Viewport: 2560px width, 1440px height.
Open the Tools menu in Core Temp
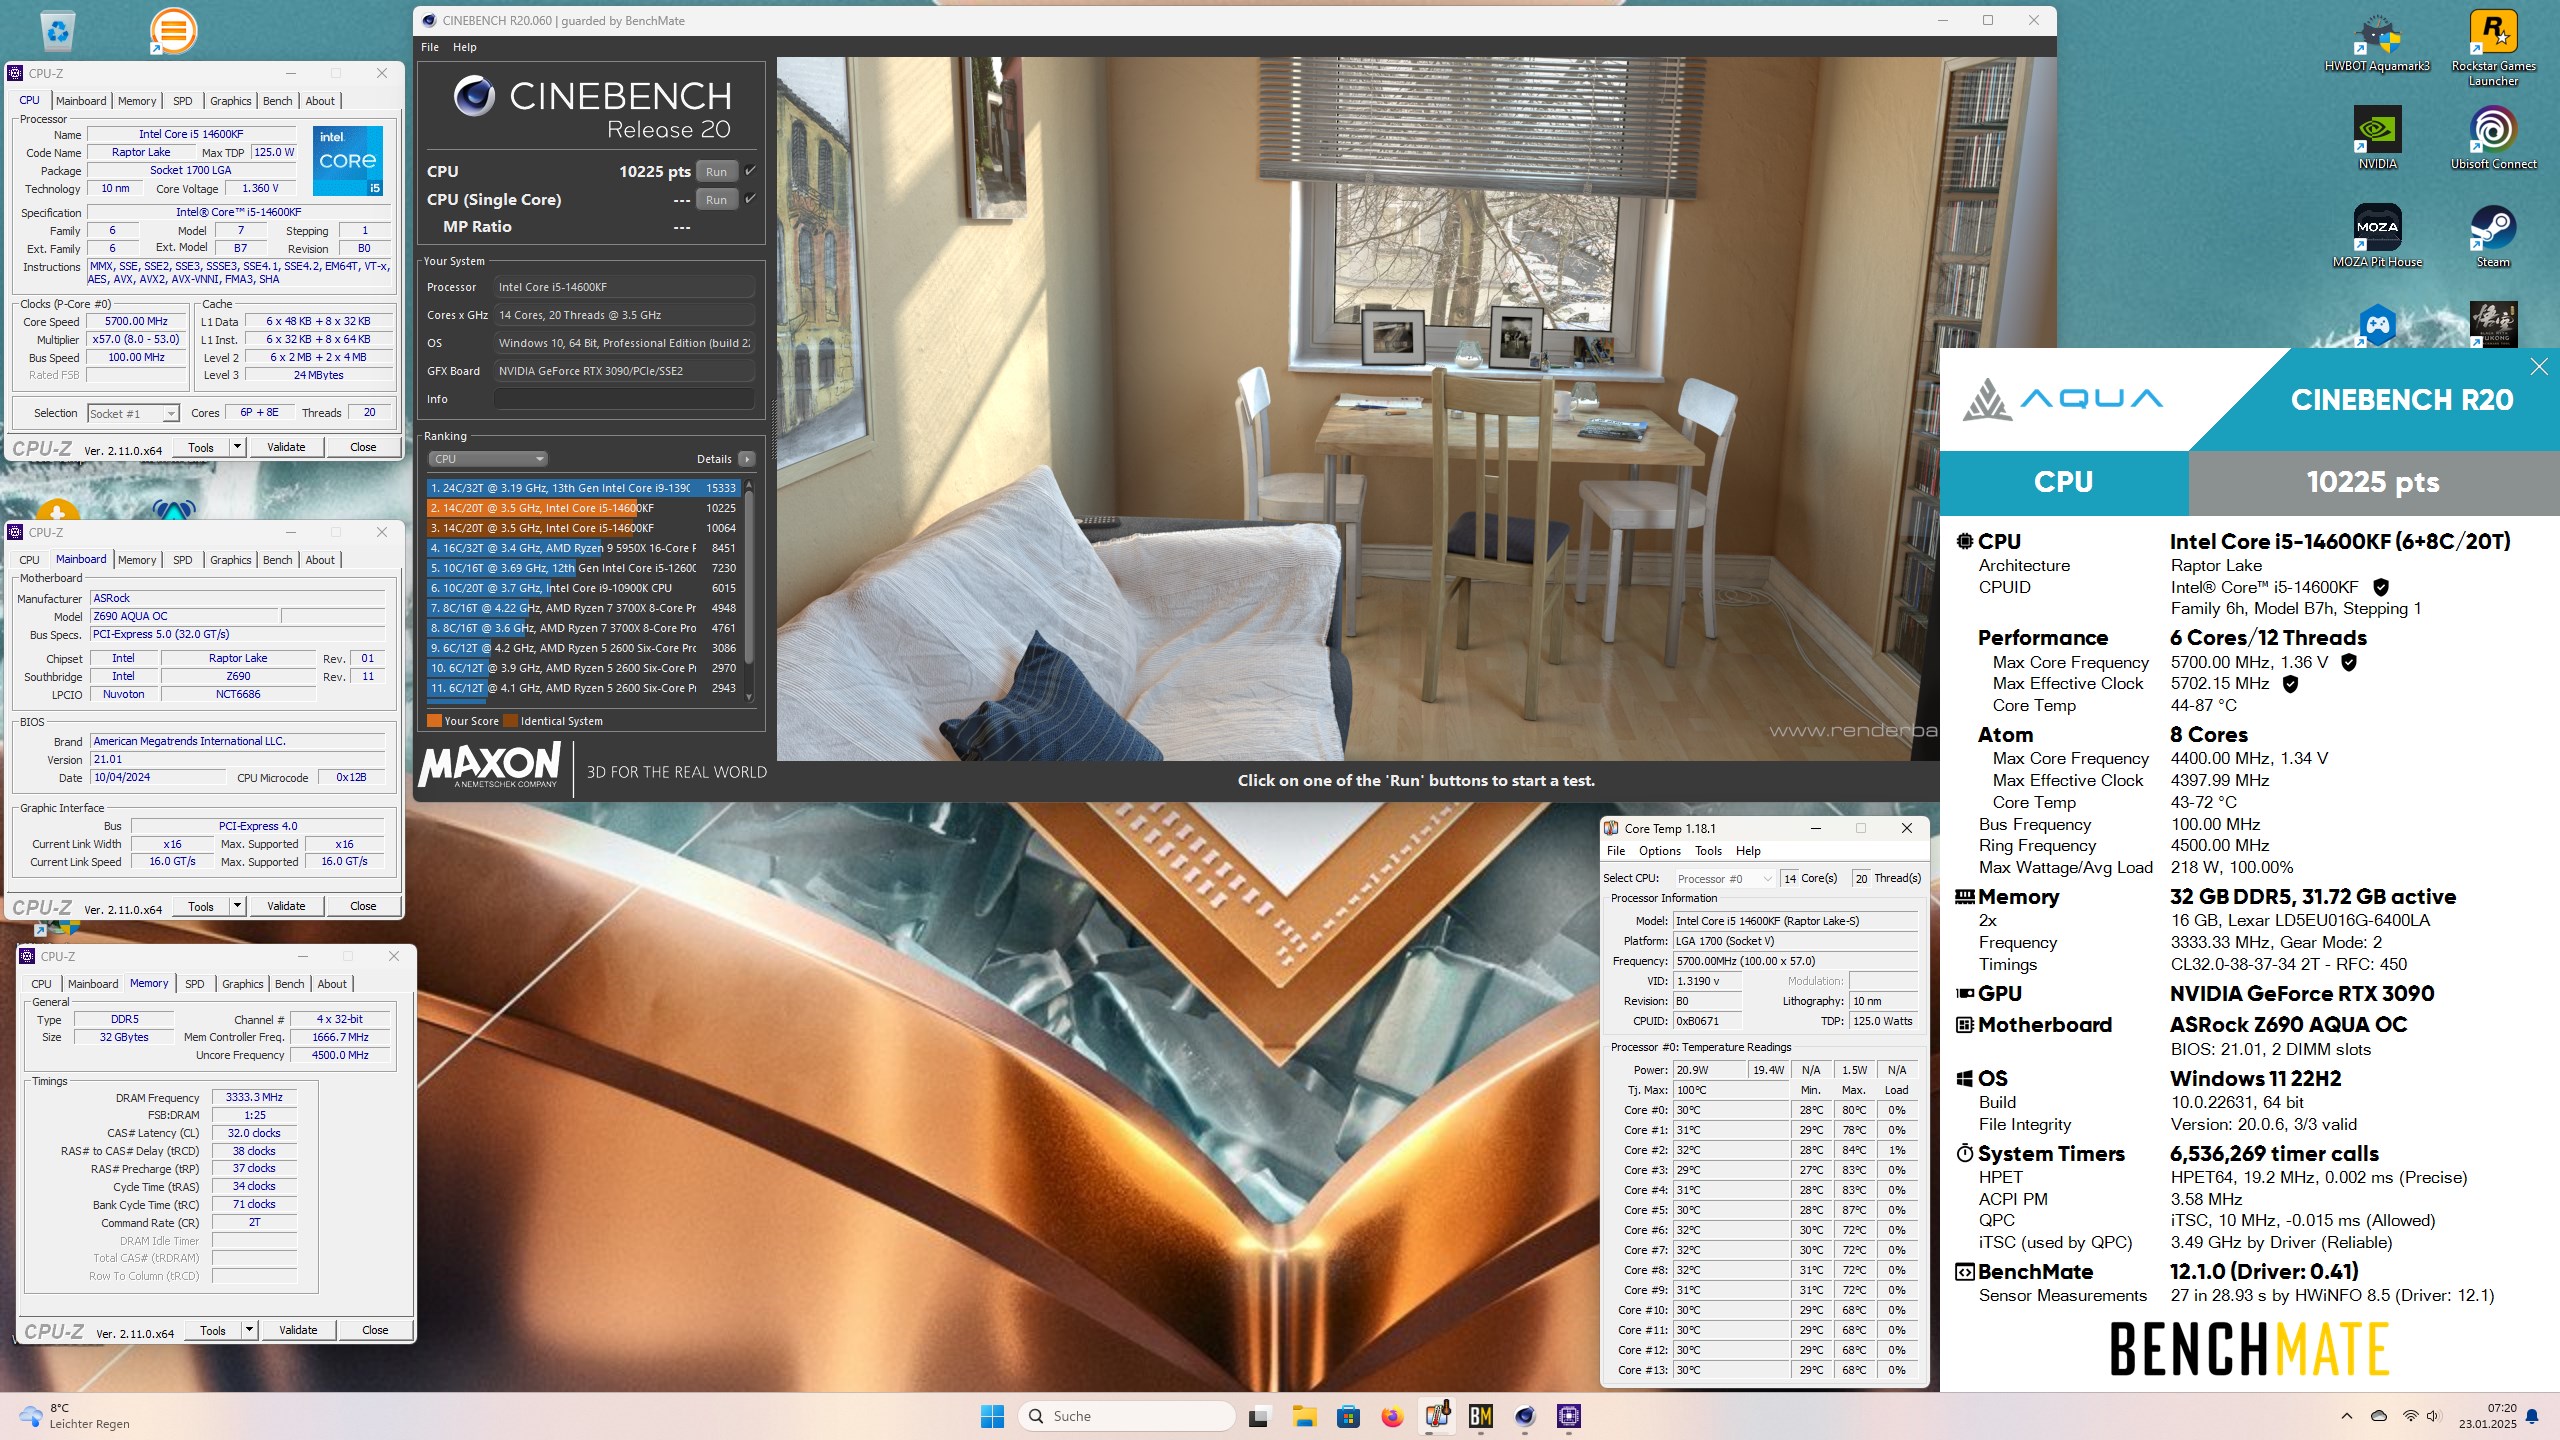(1708, 851)
